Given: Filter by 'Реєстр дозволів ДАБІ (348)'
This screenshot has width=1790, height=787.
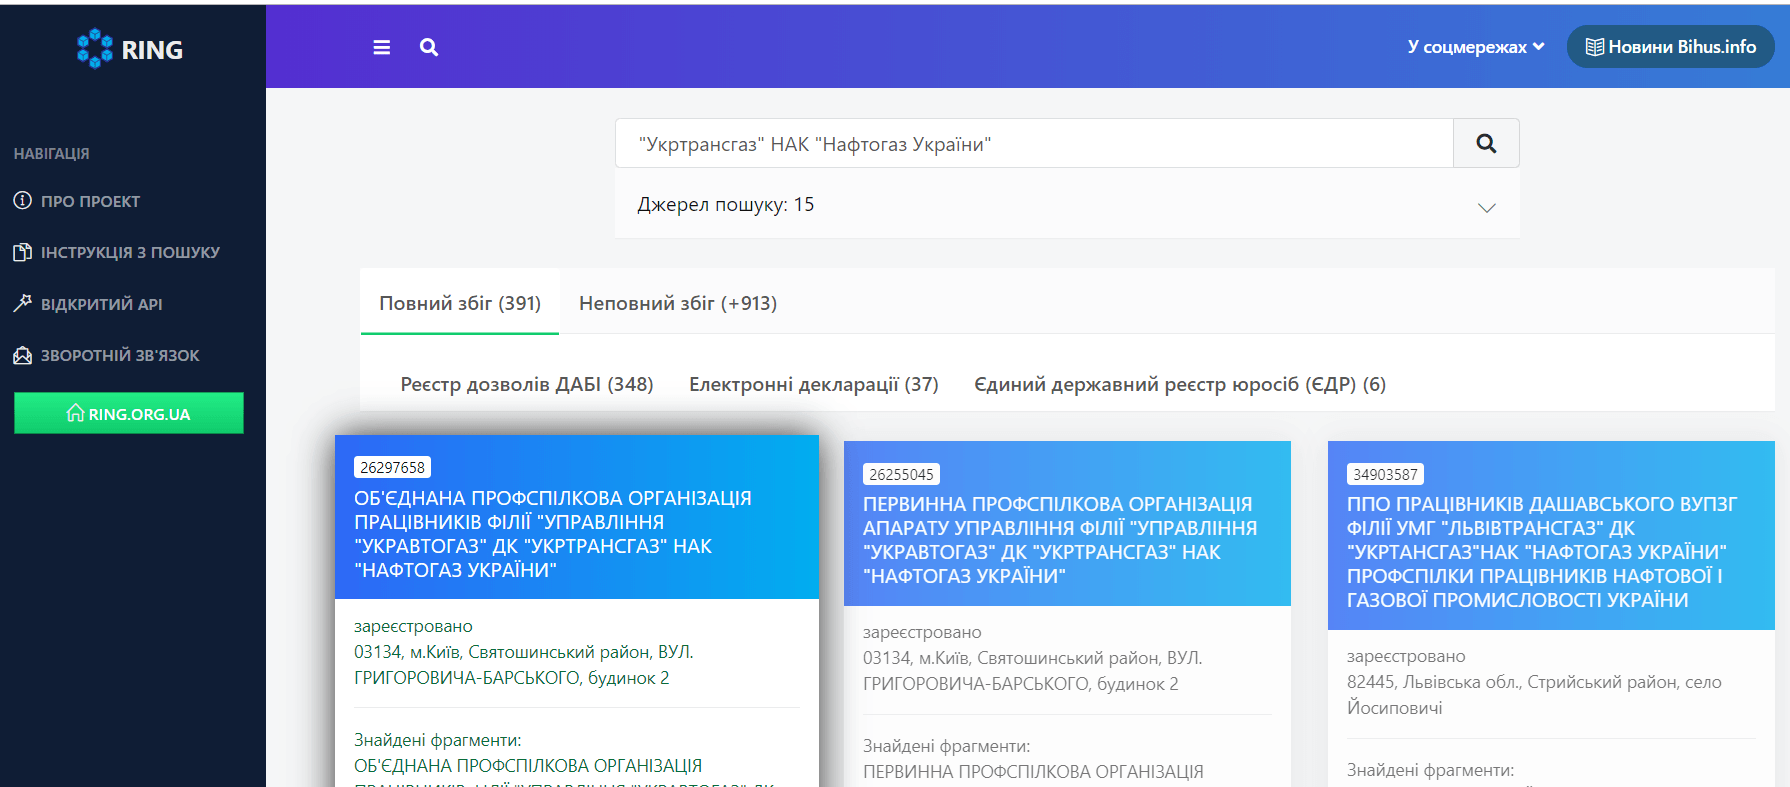Looking at the screenshot, I should tap(527, 384).
